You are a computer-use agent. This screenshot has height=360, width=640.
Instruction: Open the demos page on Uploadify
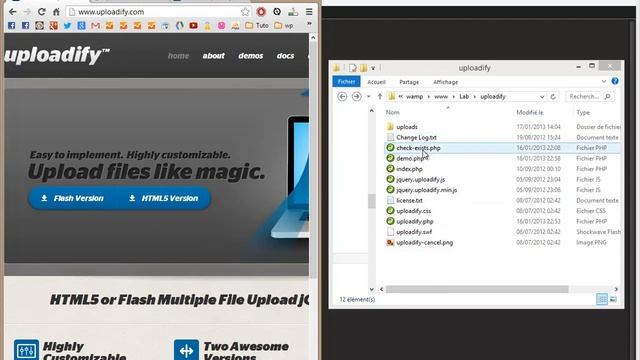(x=251, y=56)
